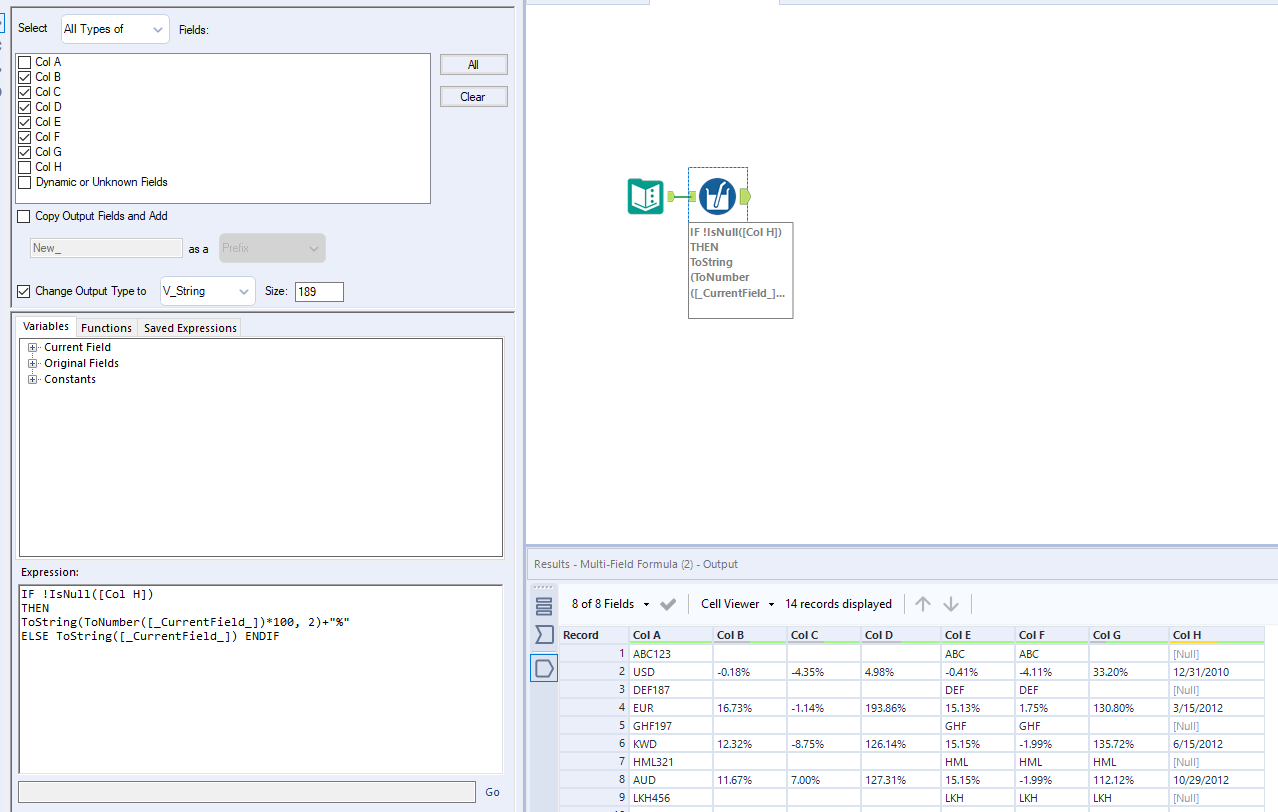Expand the Current Field tree node
Image resolution: width=1278 pixels, height=812 pixels.
[x=31, y=347]
